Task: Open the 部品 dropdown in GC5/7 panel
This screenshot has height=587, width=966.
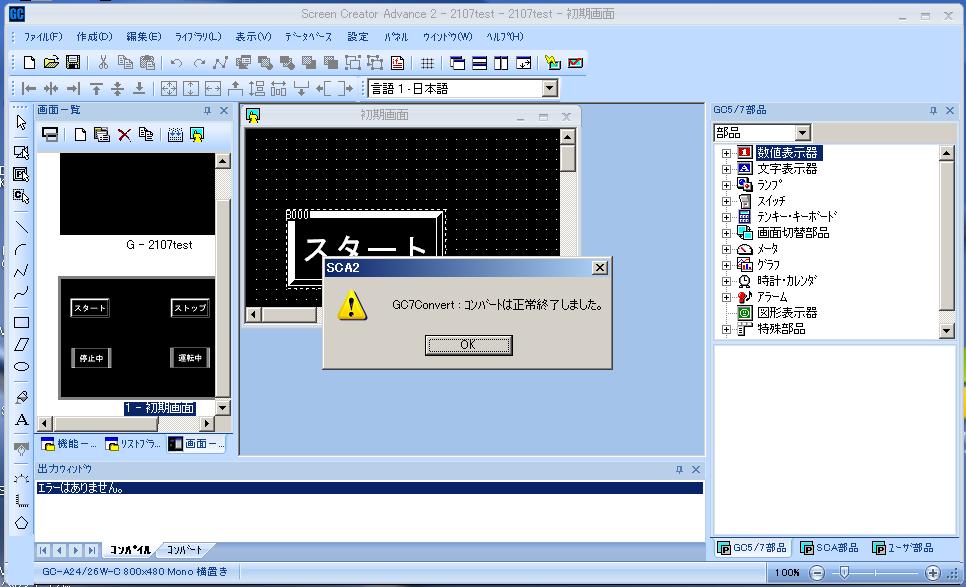Action: 802,132
